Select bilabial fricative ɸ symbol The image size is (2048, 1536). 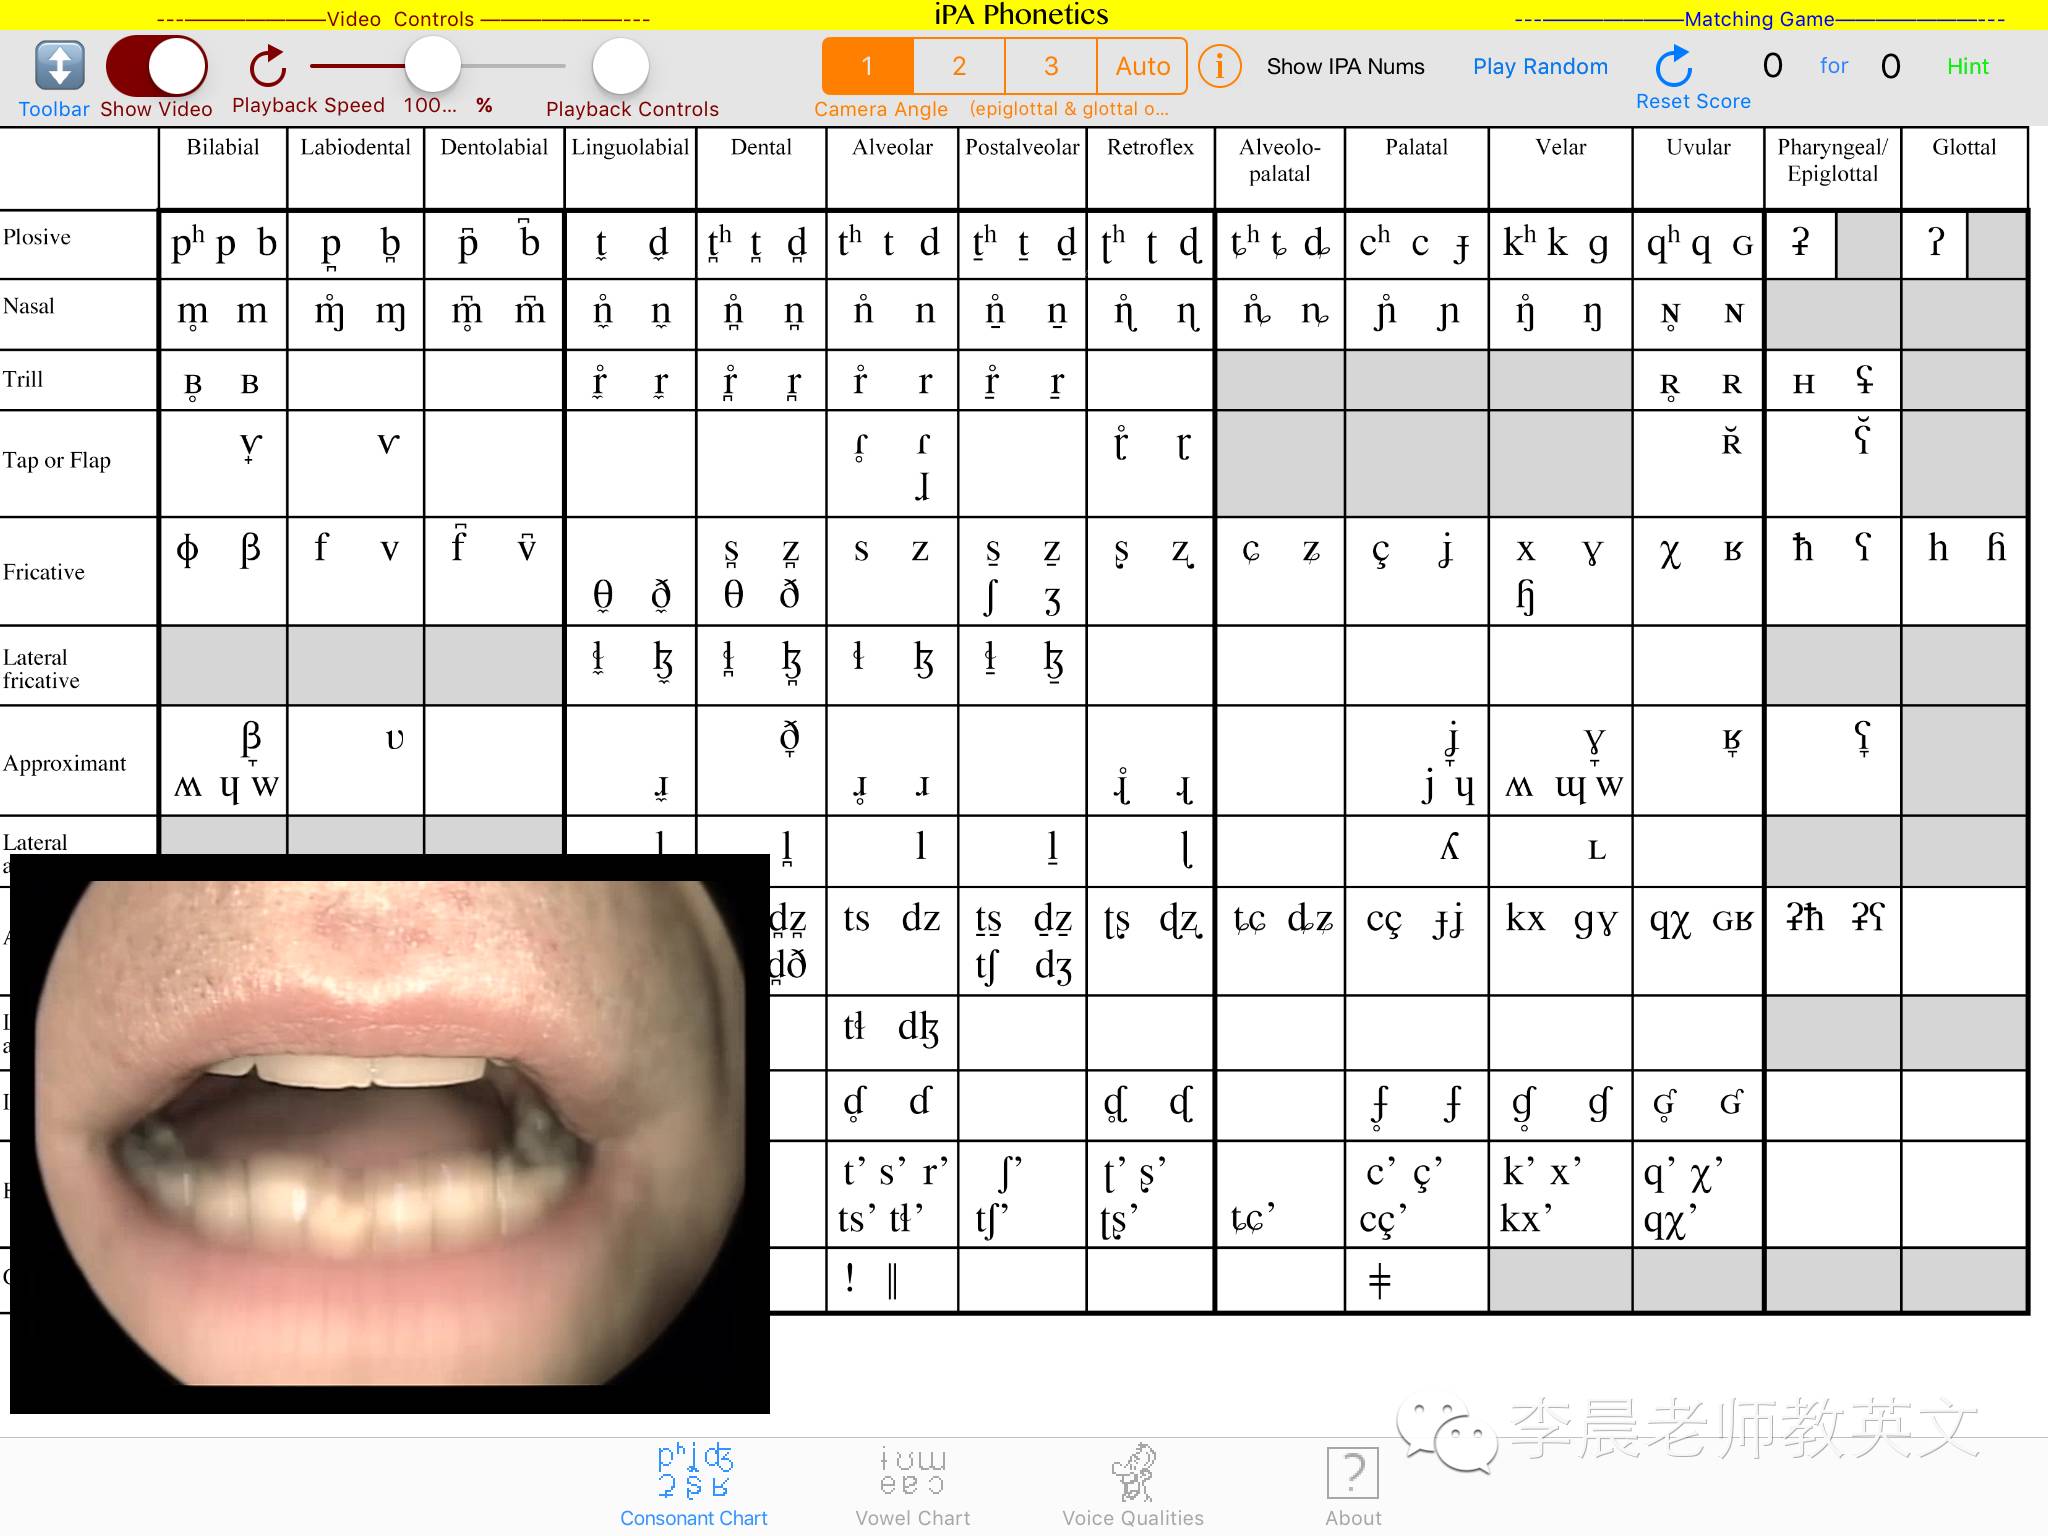click(187, 550)
